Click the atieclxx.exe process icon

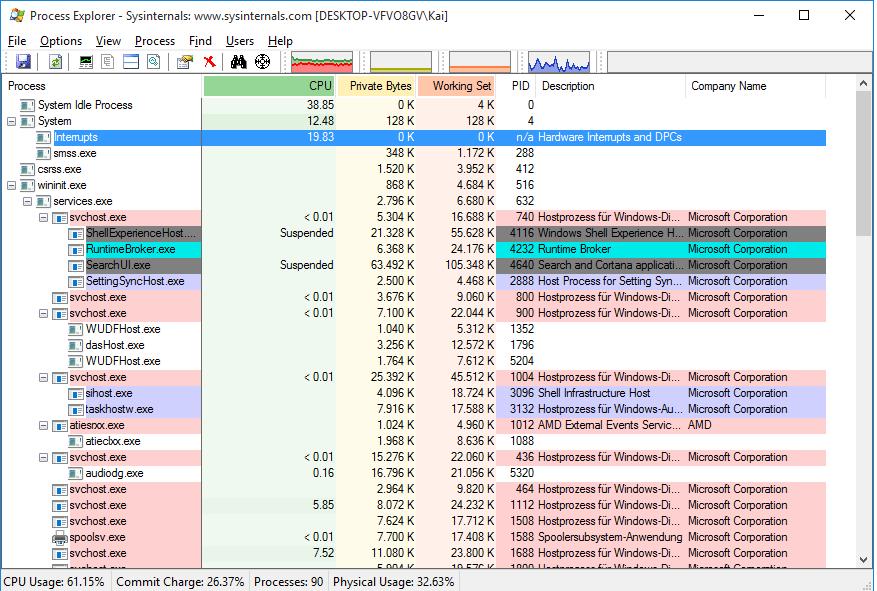pyautogui.click(x=76, y=442)
